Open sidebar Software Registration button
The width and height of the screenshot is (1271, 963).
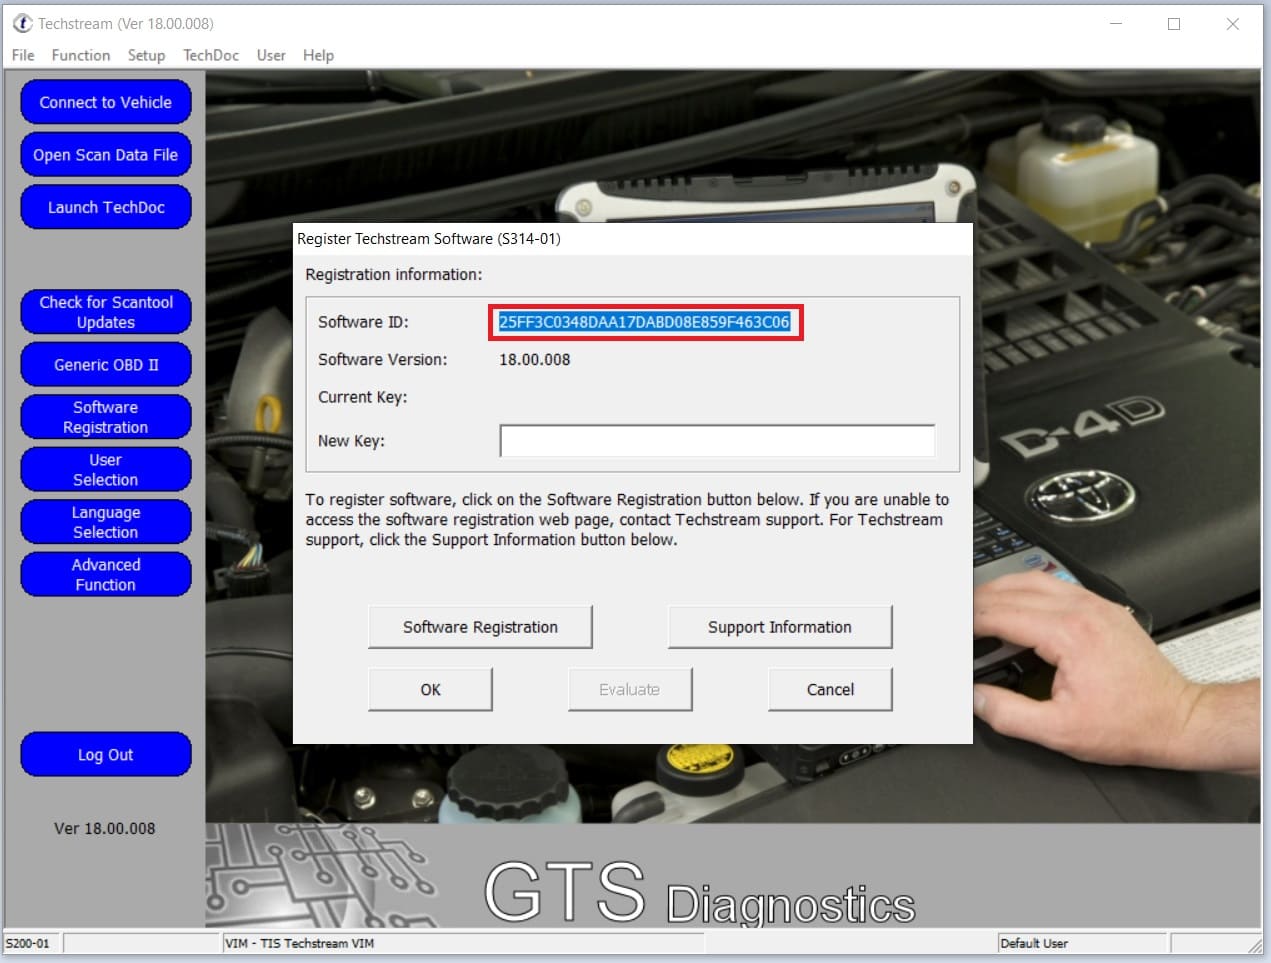pos(106,417)
